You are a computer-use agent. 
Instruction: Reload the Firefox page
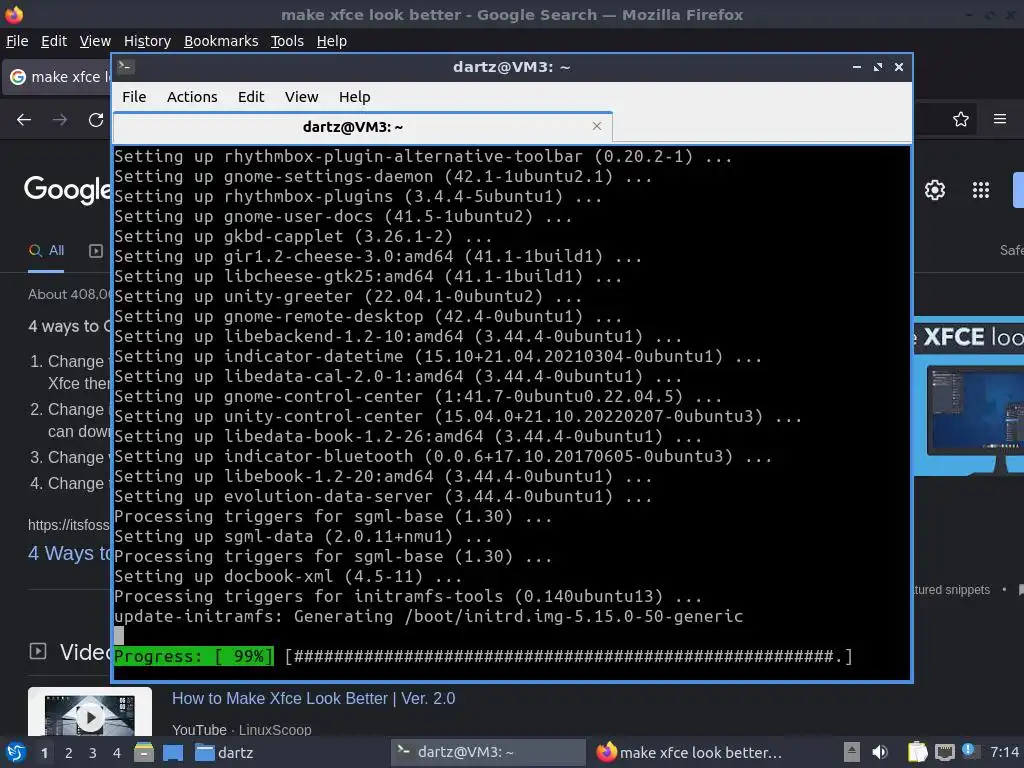pyautogui.click(x=96, y=120)
